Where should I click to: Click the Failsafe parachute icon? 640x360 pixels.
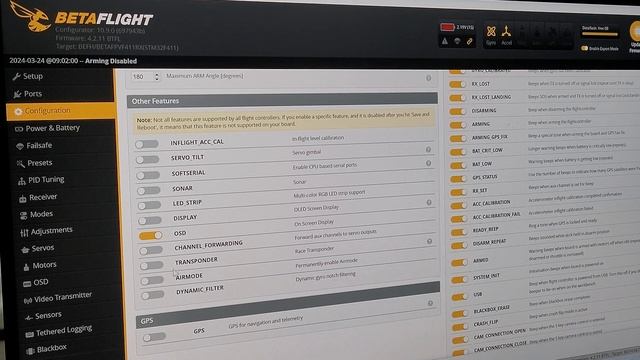20,146
